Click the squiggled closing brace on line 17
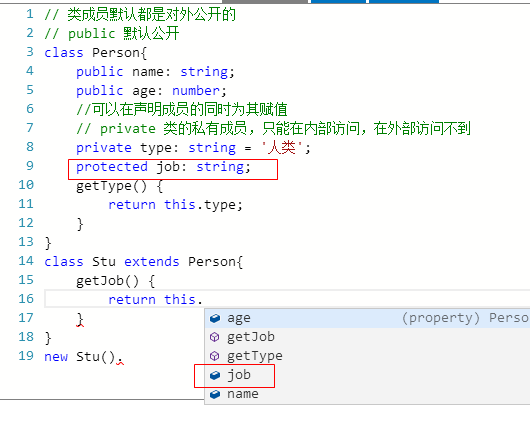This screenshot has height=433, width=530. coord(80,320)
